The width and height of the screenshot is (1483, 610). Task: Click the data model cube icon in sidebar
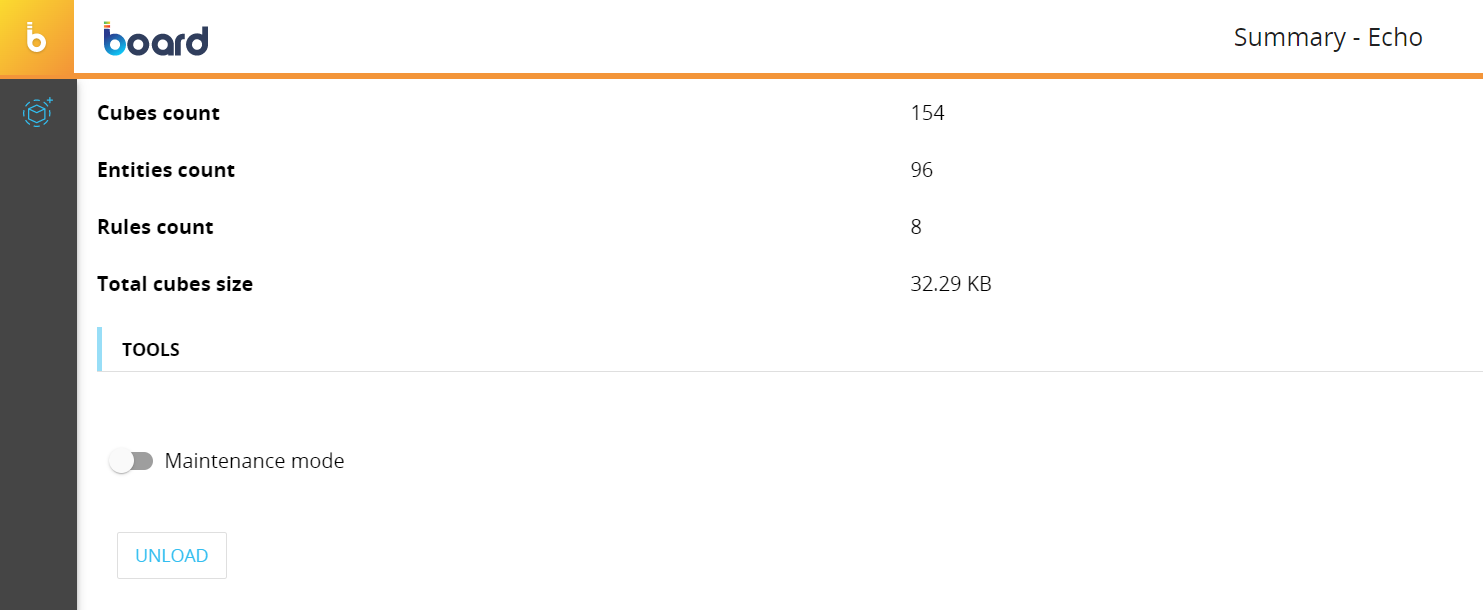38,113
